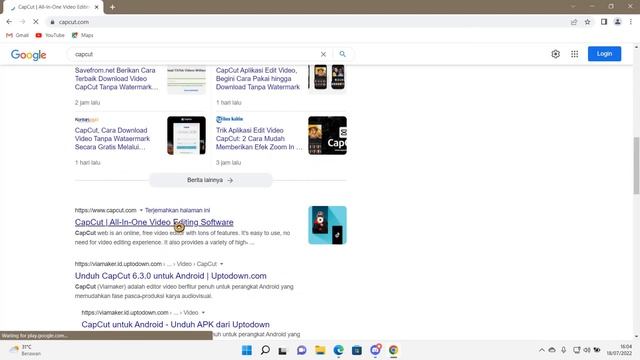Run search with magnifier icon

(x=342, y=54)
